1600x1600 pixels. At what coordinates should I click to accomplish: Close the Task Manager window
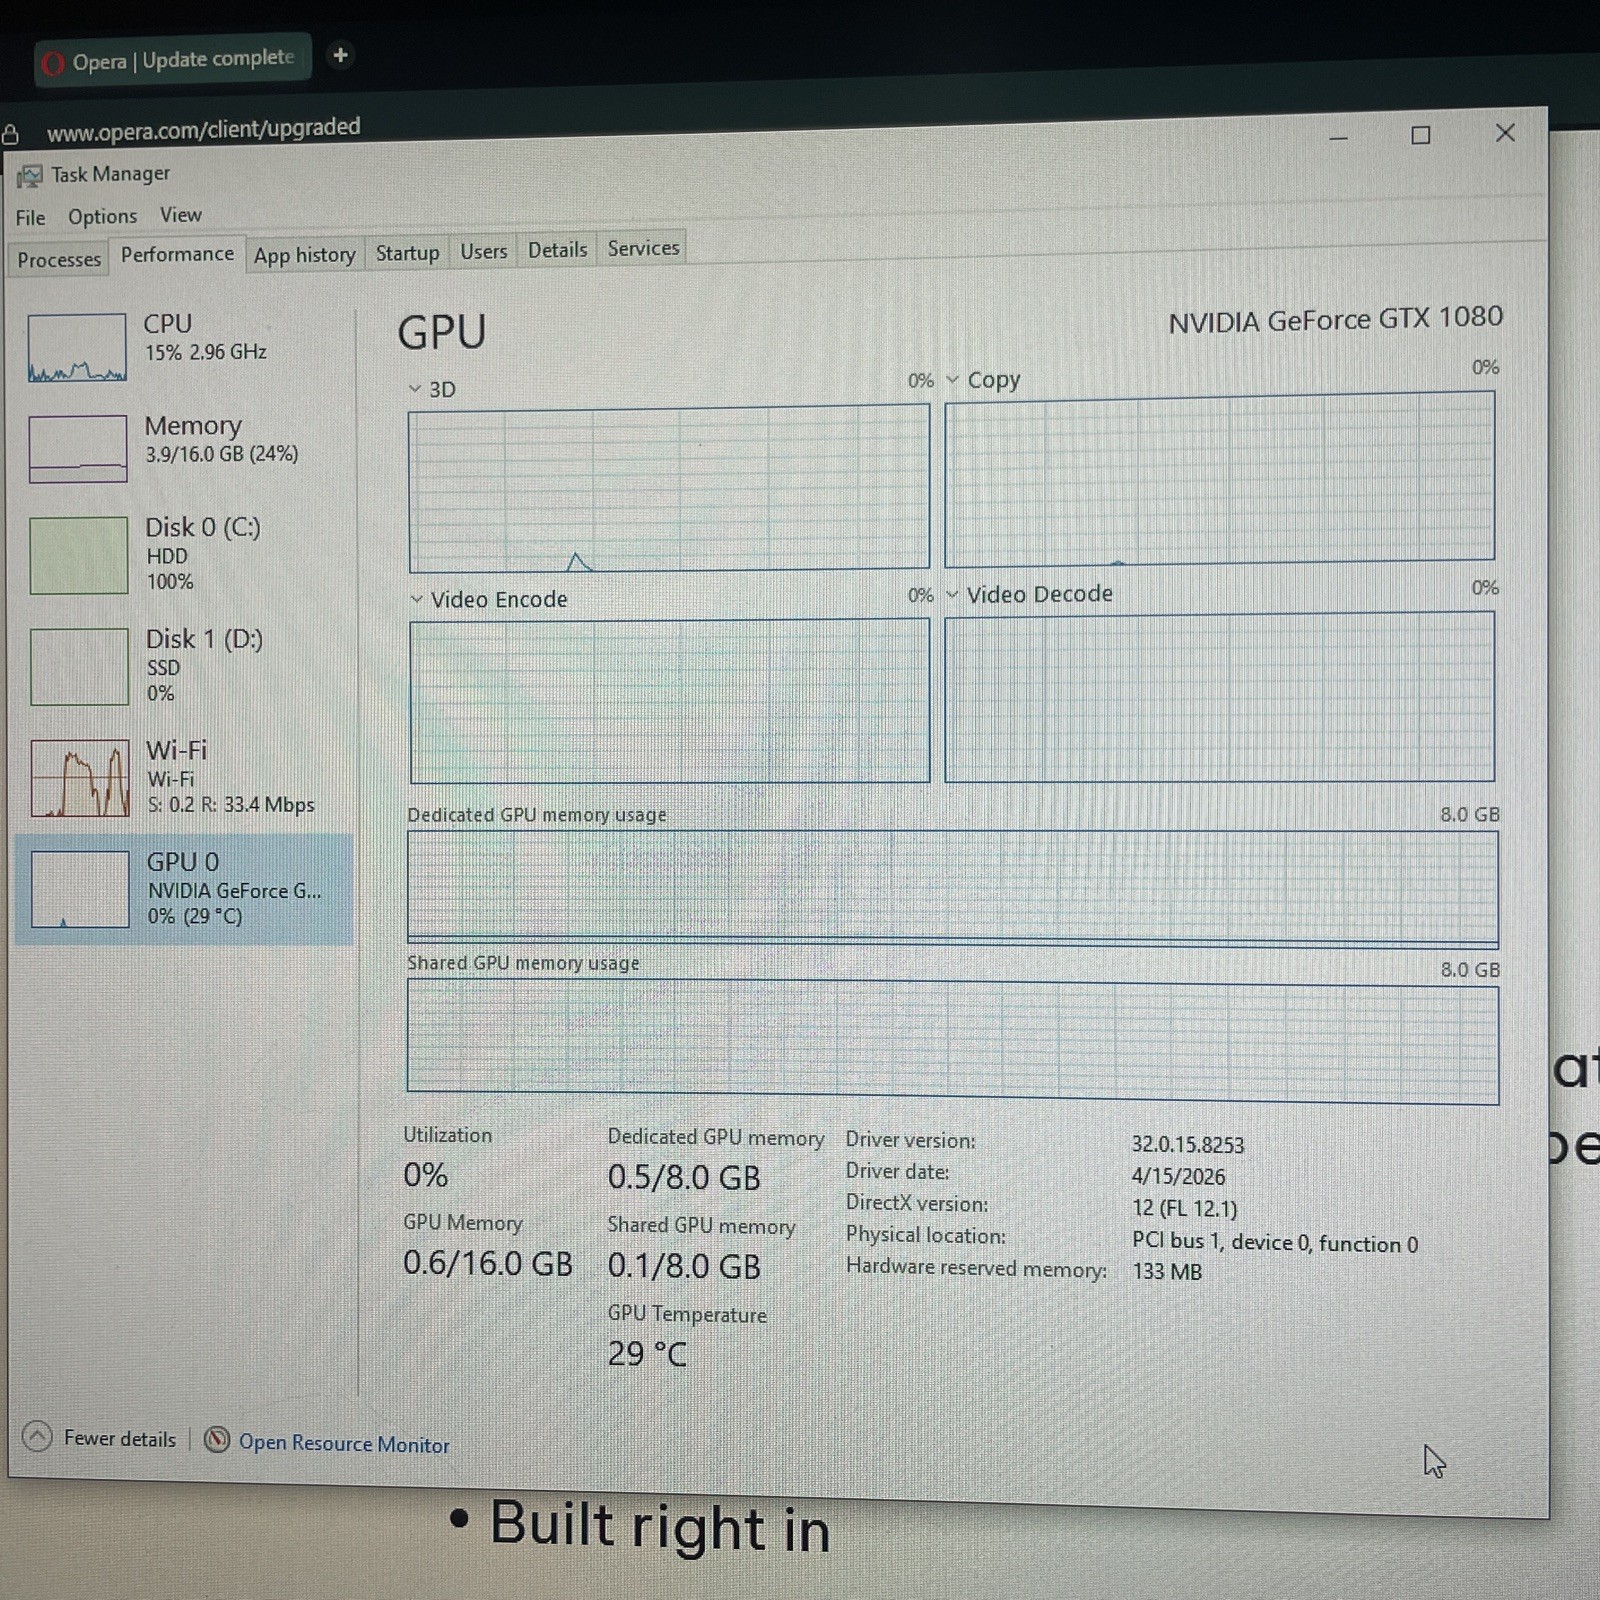pos(1505,133)
